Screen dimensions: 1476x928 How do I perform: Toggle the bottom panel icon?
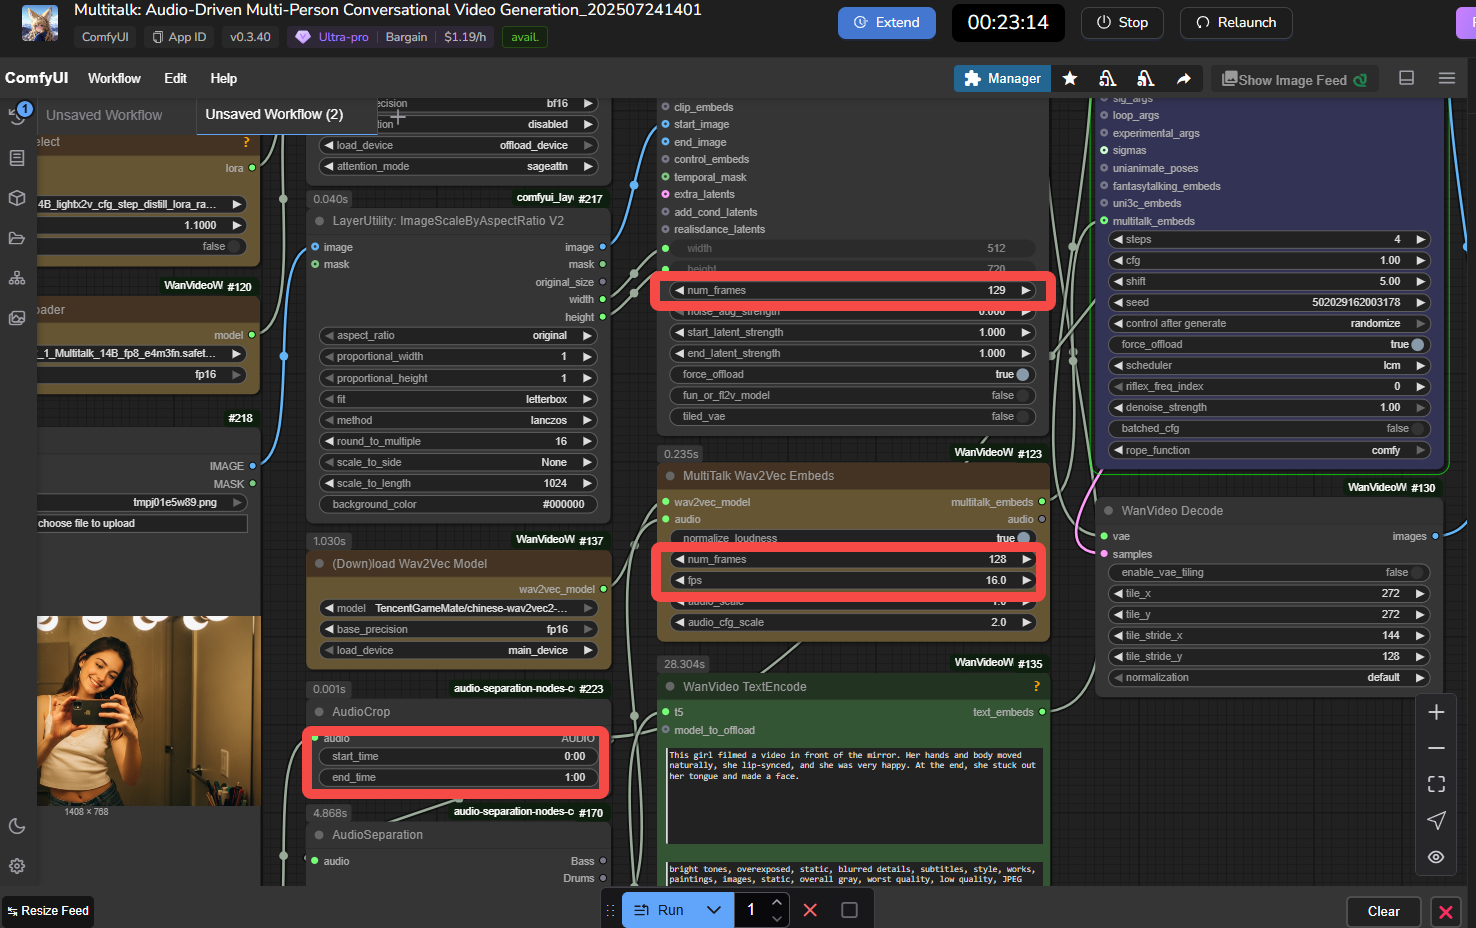tap(1406, 78)
